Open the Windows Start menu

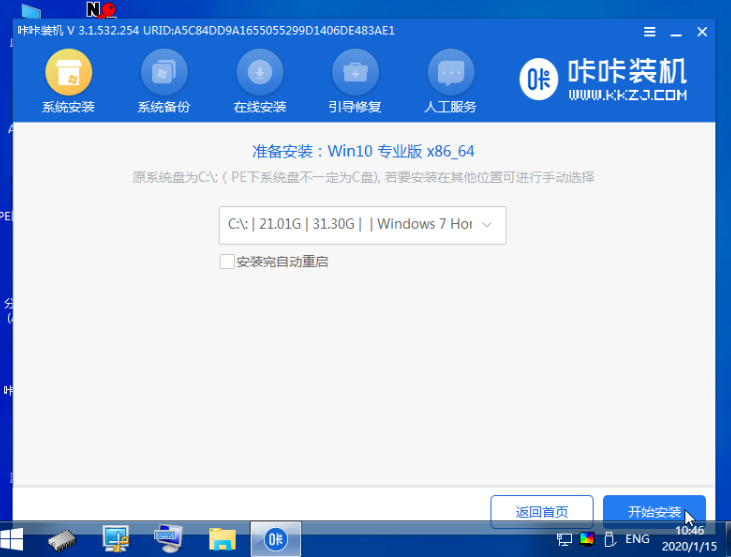click(x=12, y=540)
